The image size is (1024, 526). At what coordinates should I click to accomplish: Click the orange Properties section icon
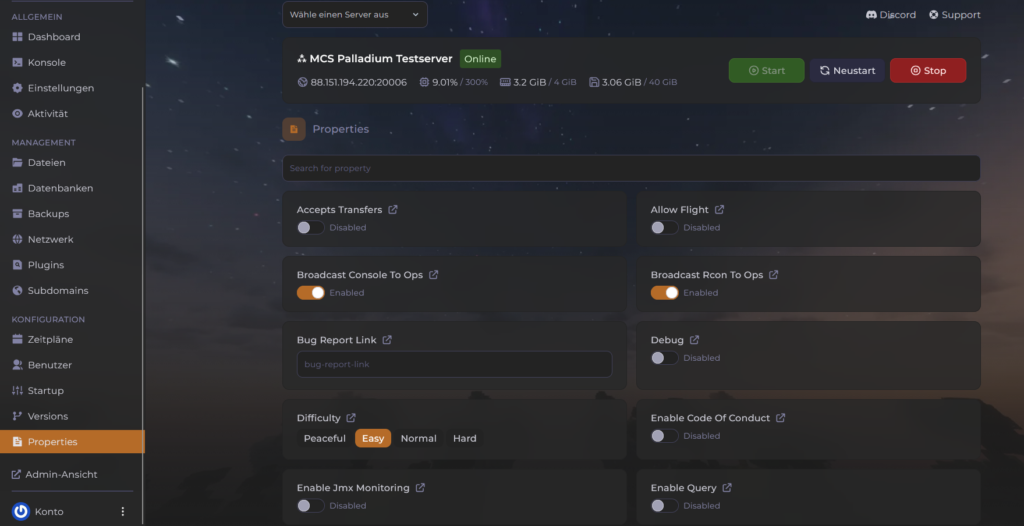pos(294,129)
